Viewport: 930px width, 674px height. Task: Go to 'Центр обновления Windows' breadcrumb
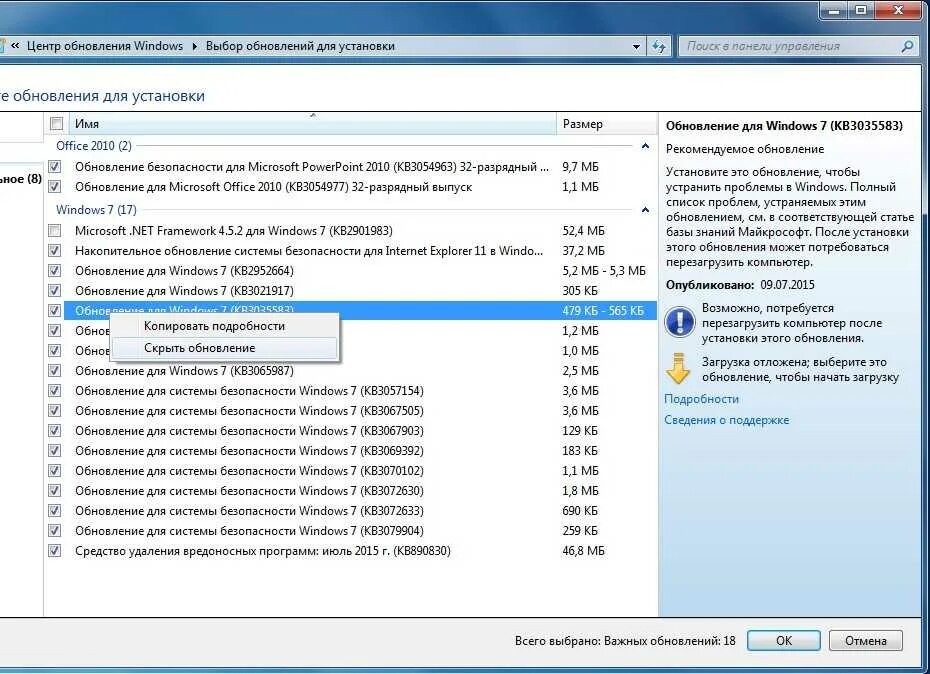click(x=105, y=46)
